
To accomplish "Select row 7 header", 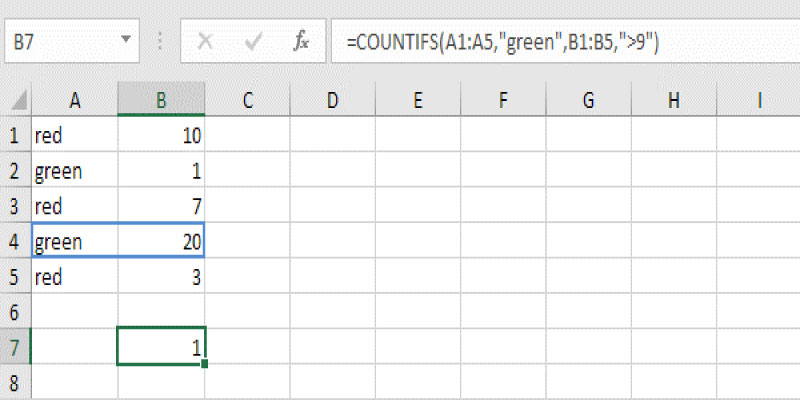I will pyautogui.click(x=15, y=347).
